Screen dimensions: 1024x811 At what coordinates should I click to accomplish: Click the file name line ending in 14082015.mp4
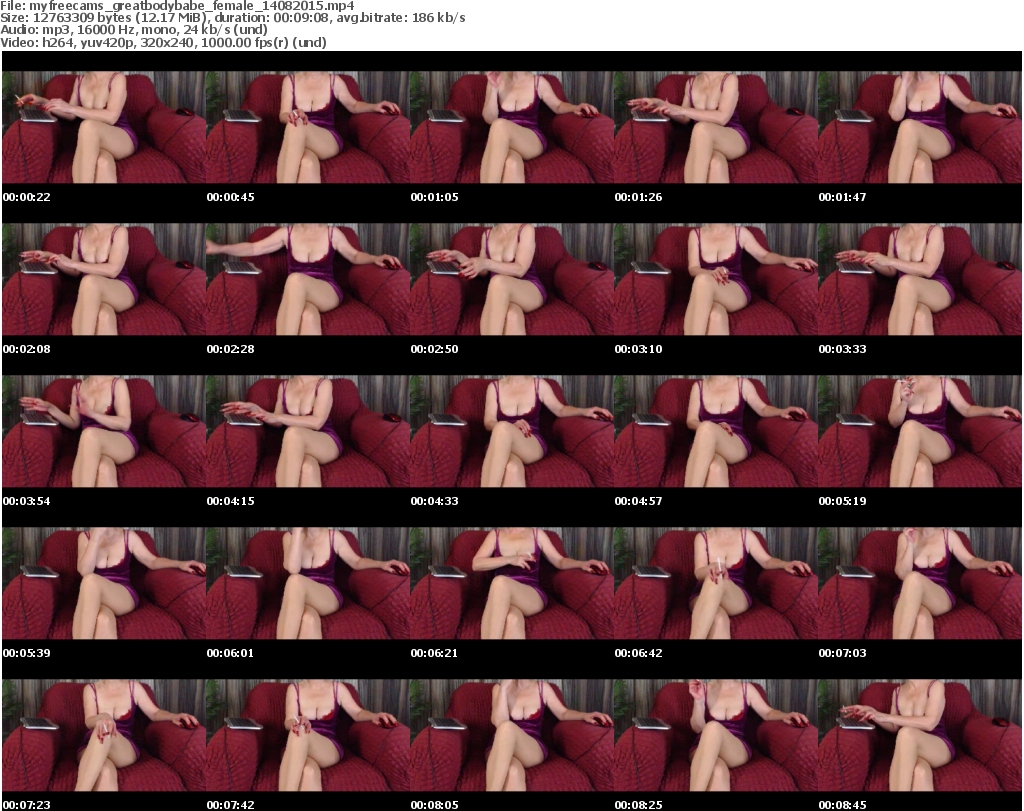point(178,6)
